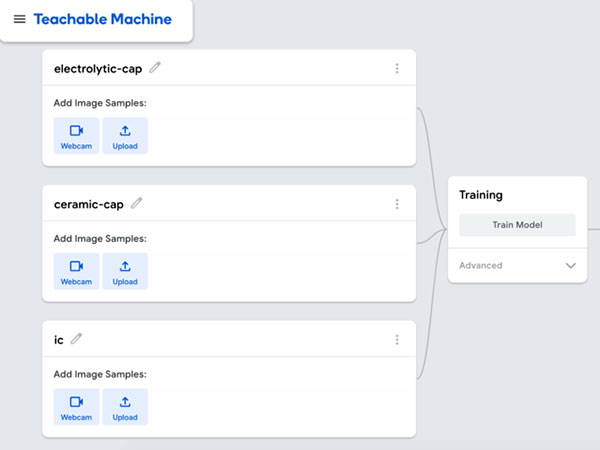The image size is (600, 450).
Task: Open Webcam for the ic class
Action: 76,407
